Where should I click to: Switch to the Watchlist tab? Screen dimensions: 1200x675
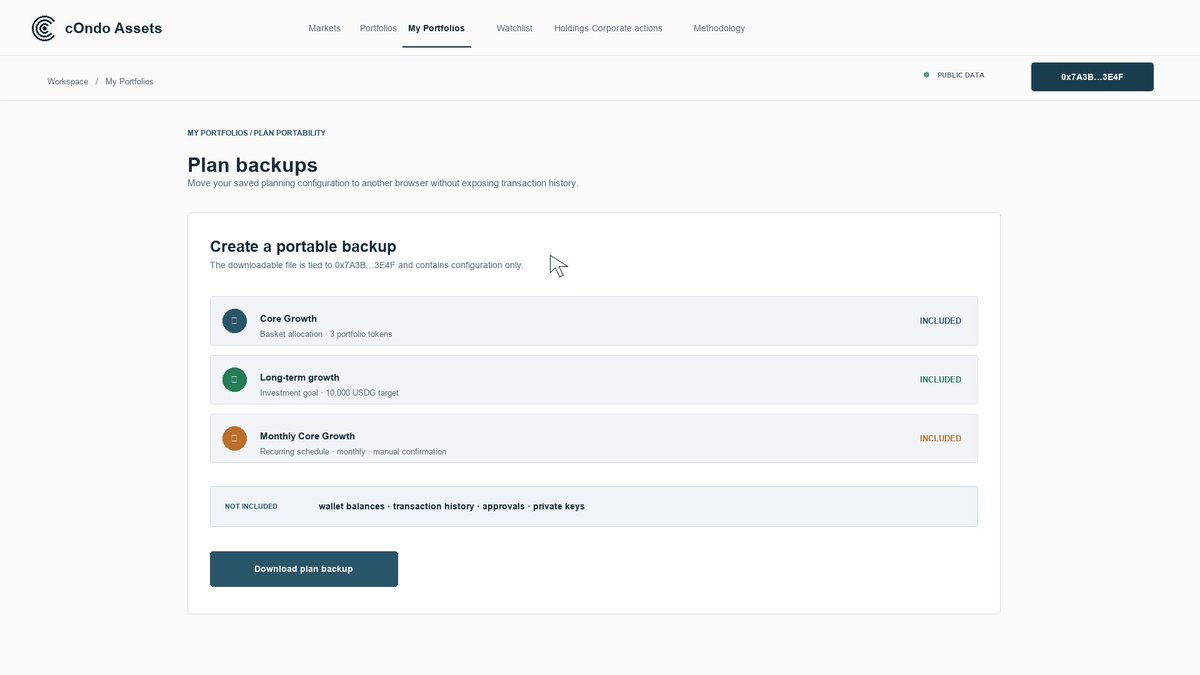(x=513, y=28)
